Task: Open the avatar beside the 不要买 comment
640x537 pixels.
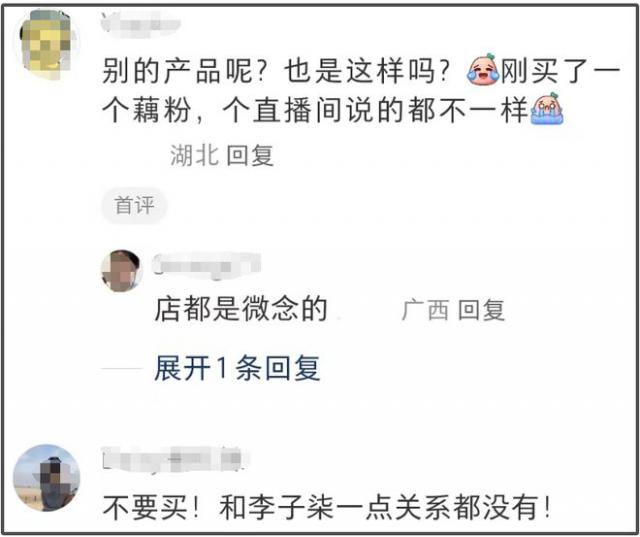Action: tap(47, 478)
